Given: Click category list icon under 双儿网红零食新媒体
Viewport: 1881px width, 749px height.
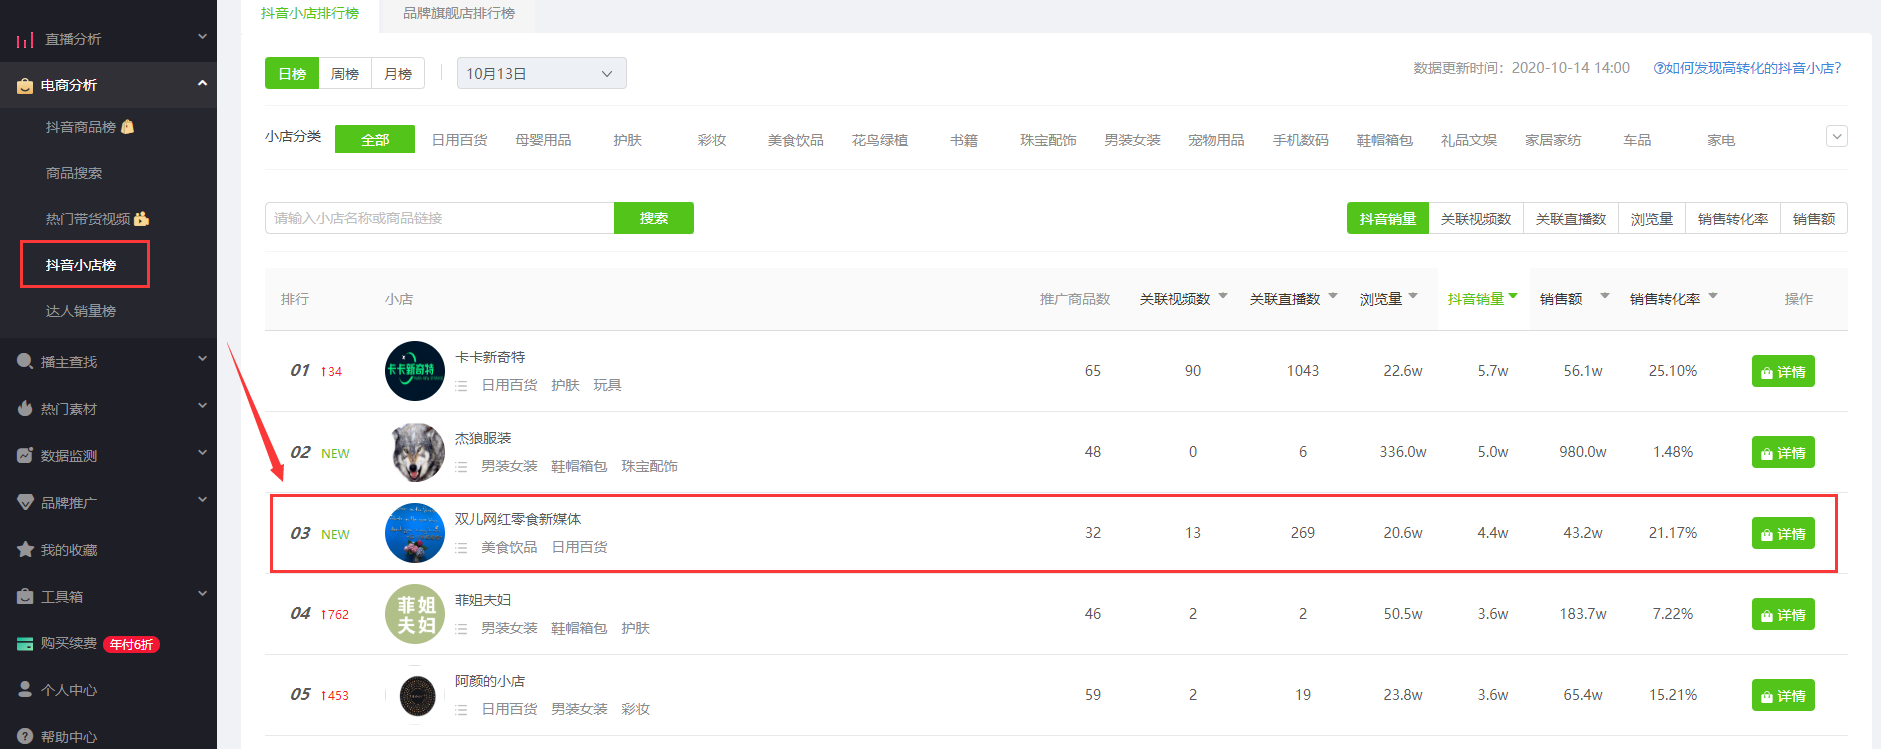Looking at the screenshot, I should [x=461, y=548].
